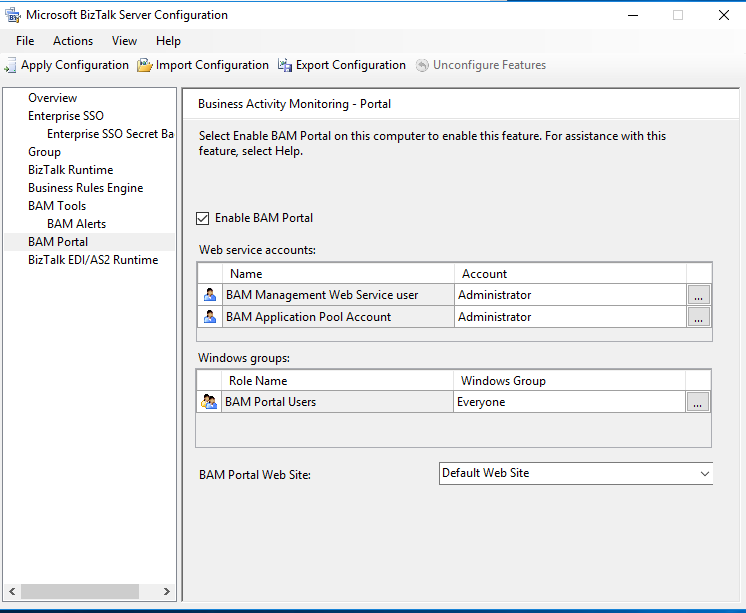Click Import Configuration toolbar label
Viewport: 746px width, 613px height.
(x=212, y=65)
